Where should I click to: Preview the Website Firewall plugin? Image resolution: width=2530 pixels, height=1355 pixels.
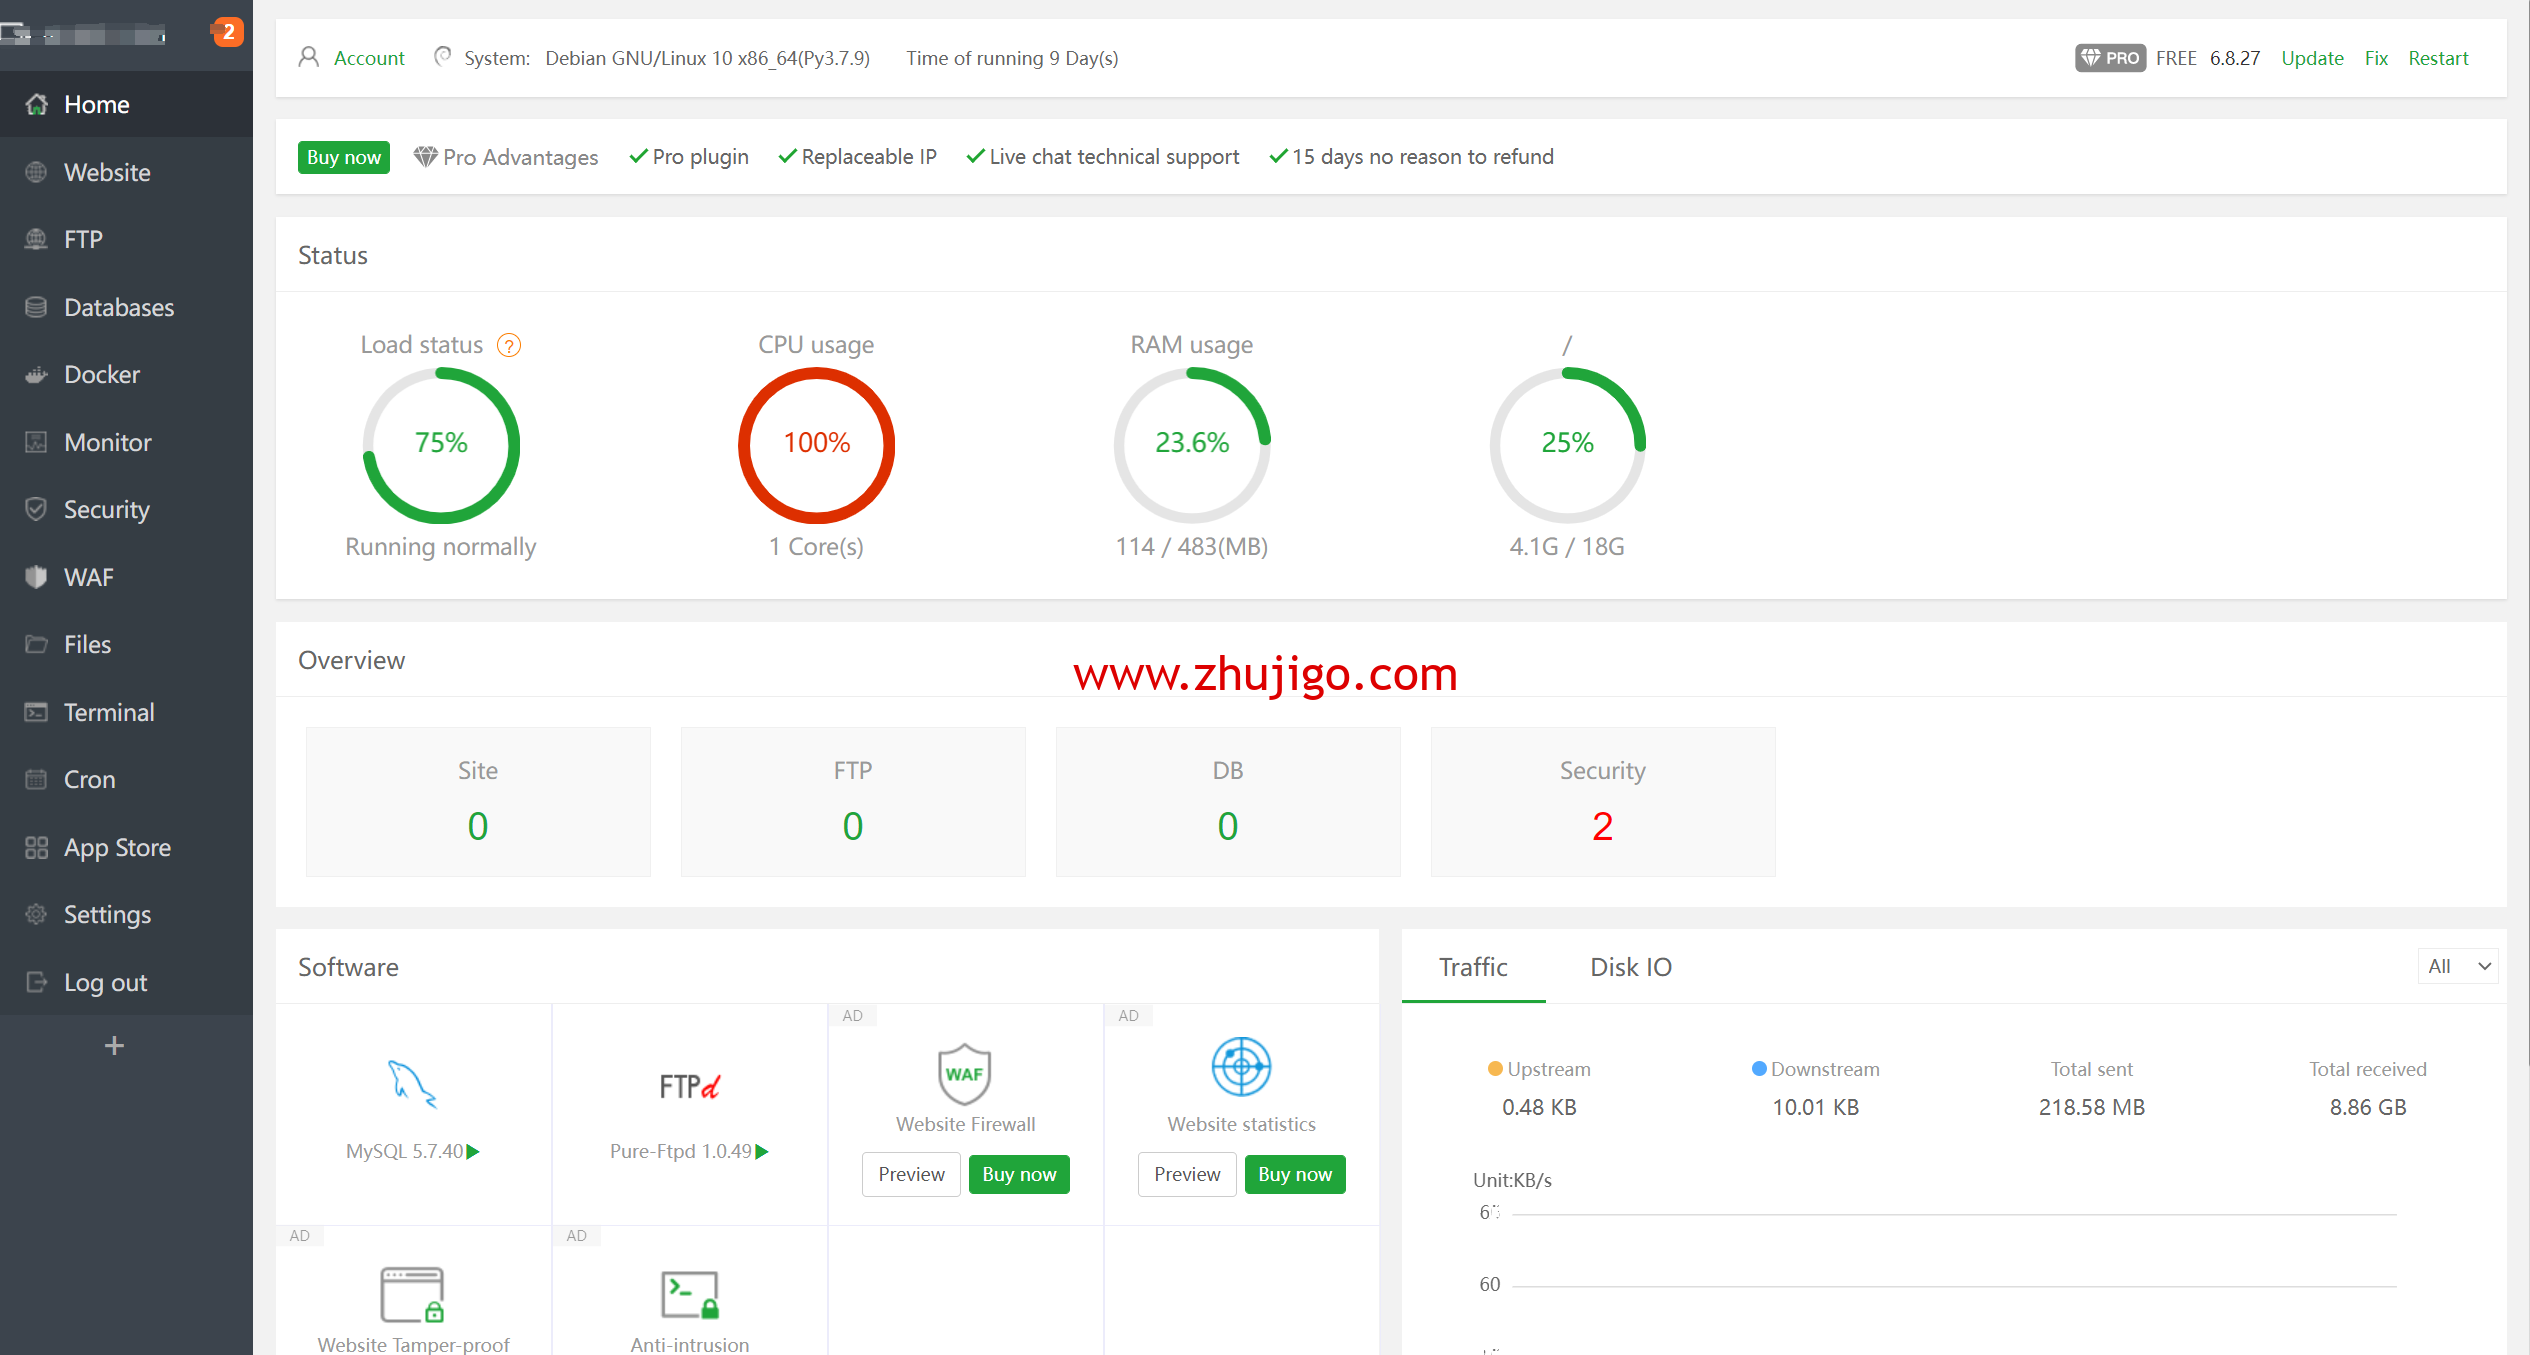[x=911, y=1174]
